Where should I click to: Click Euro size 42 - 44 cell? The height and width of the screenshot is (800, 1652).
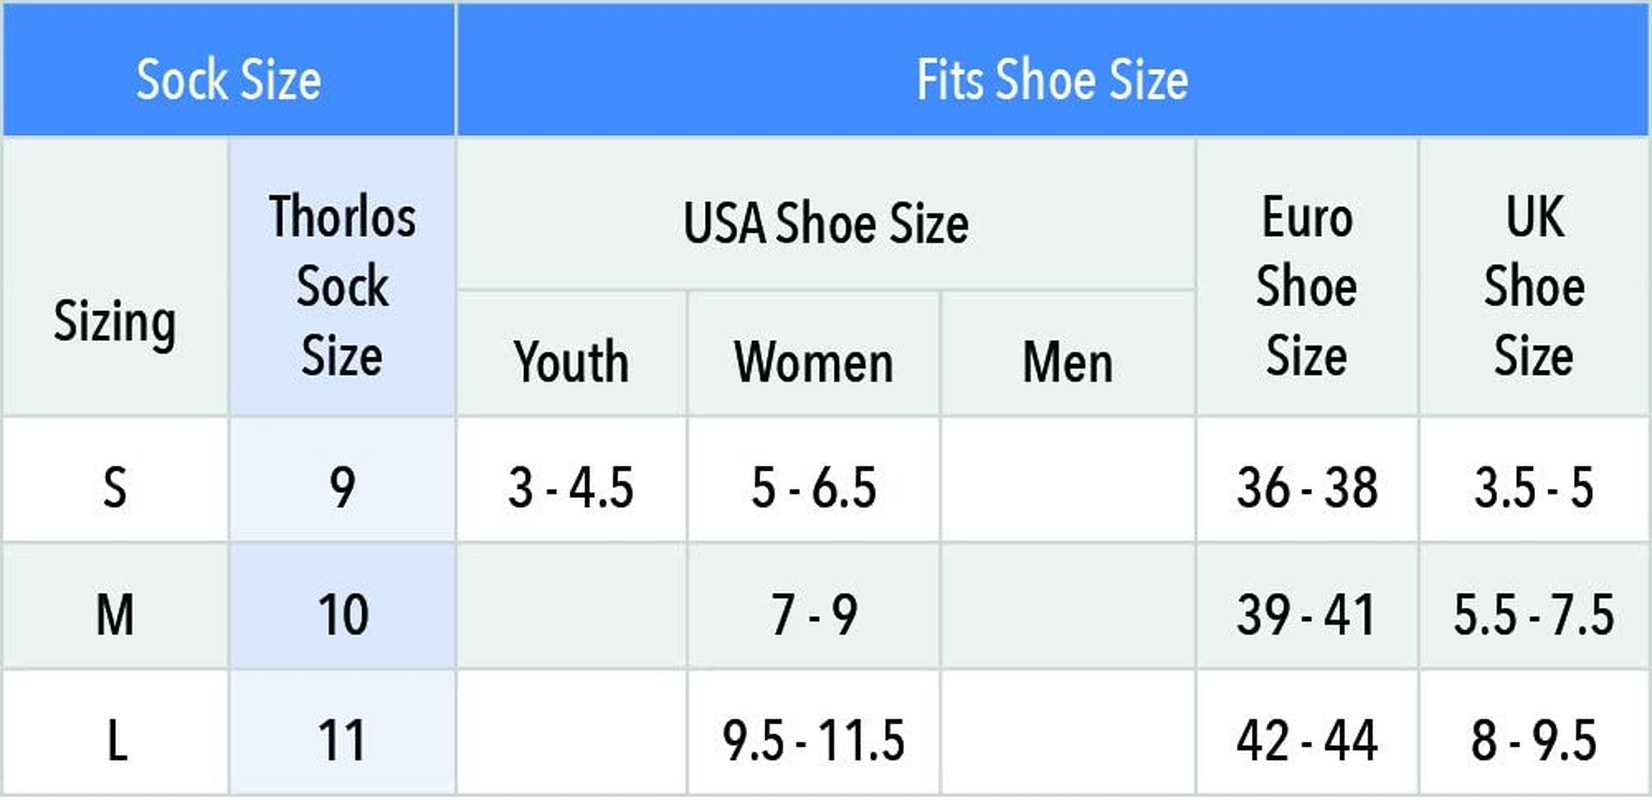(1306, 741)
